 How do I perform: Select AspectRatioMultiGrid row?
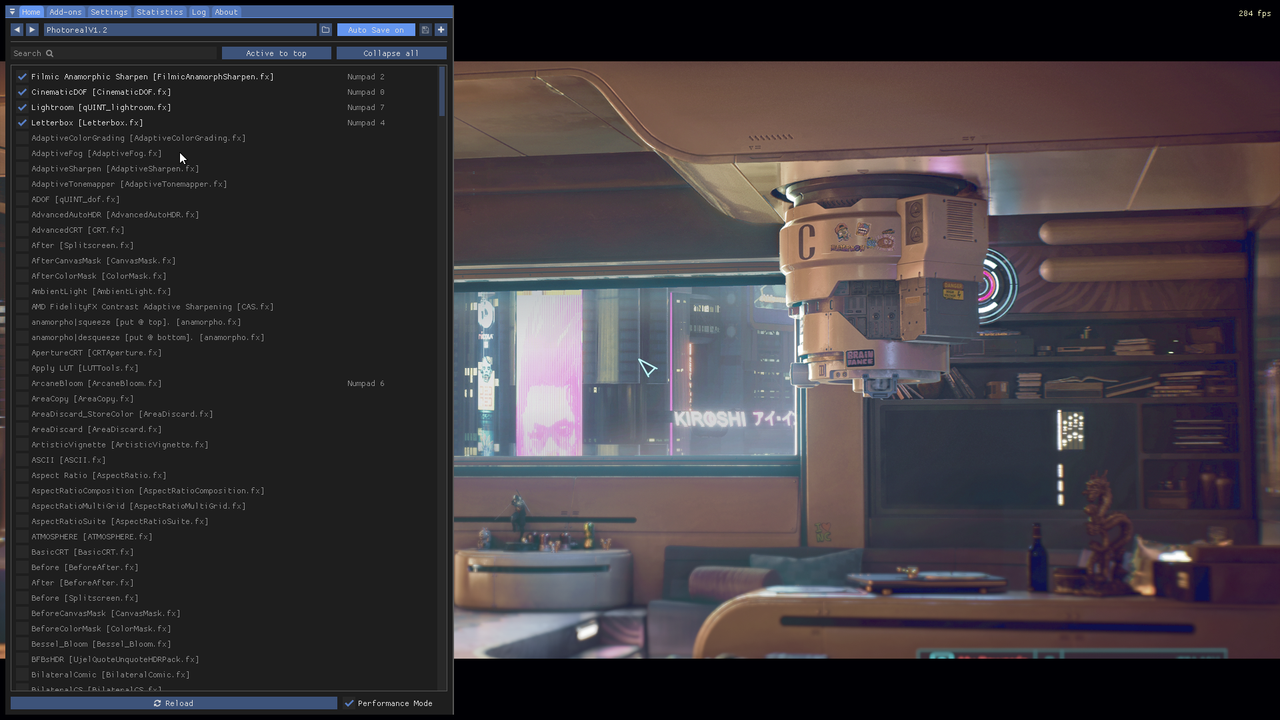[x=138, y=506]
